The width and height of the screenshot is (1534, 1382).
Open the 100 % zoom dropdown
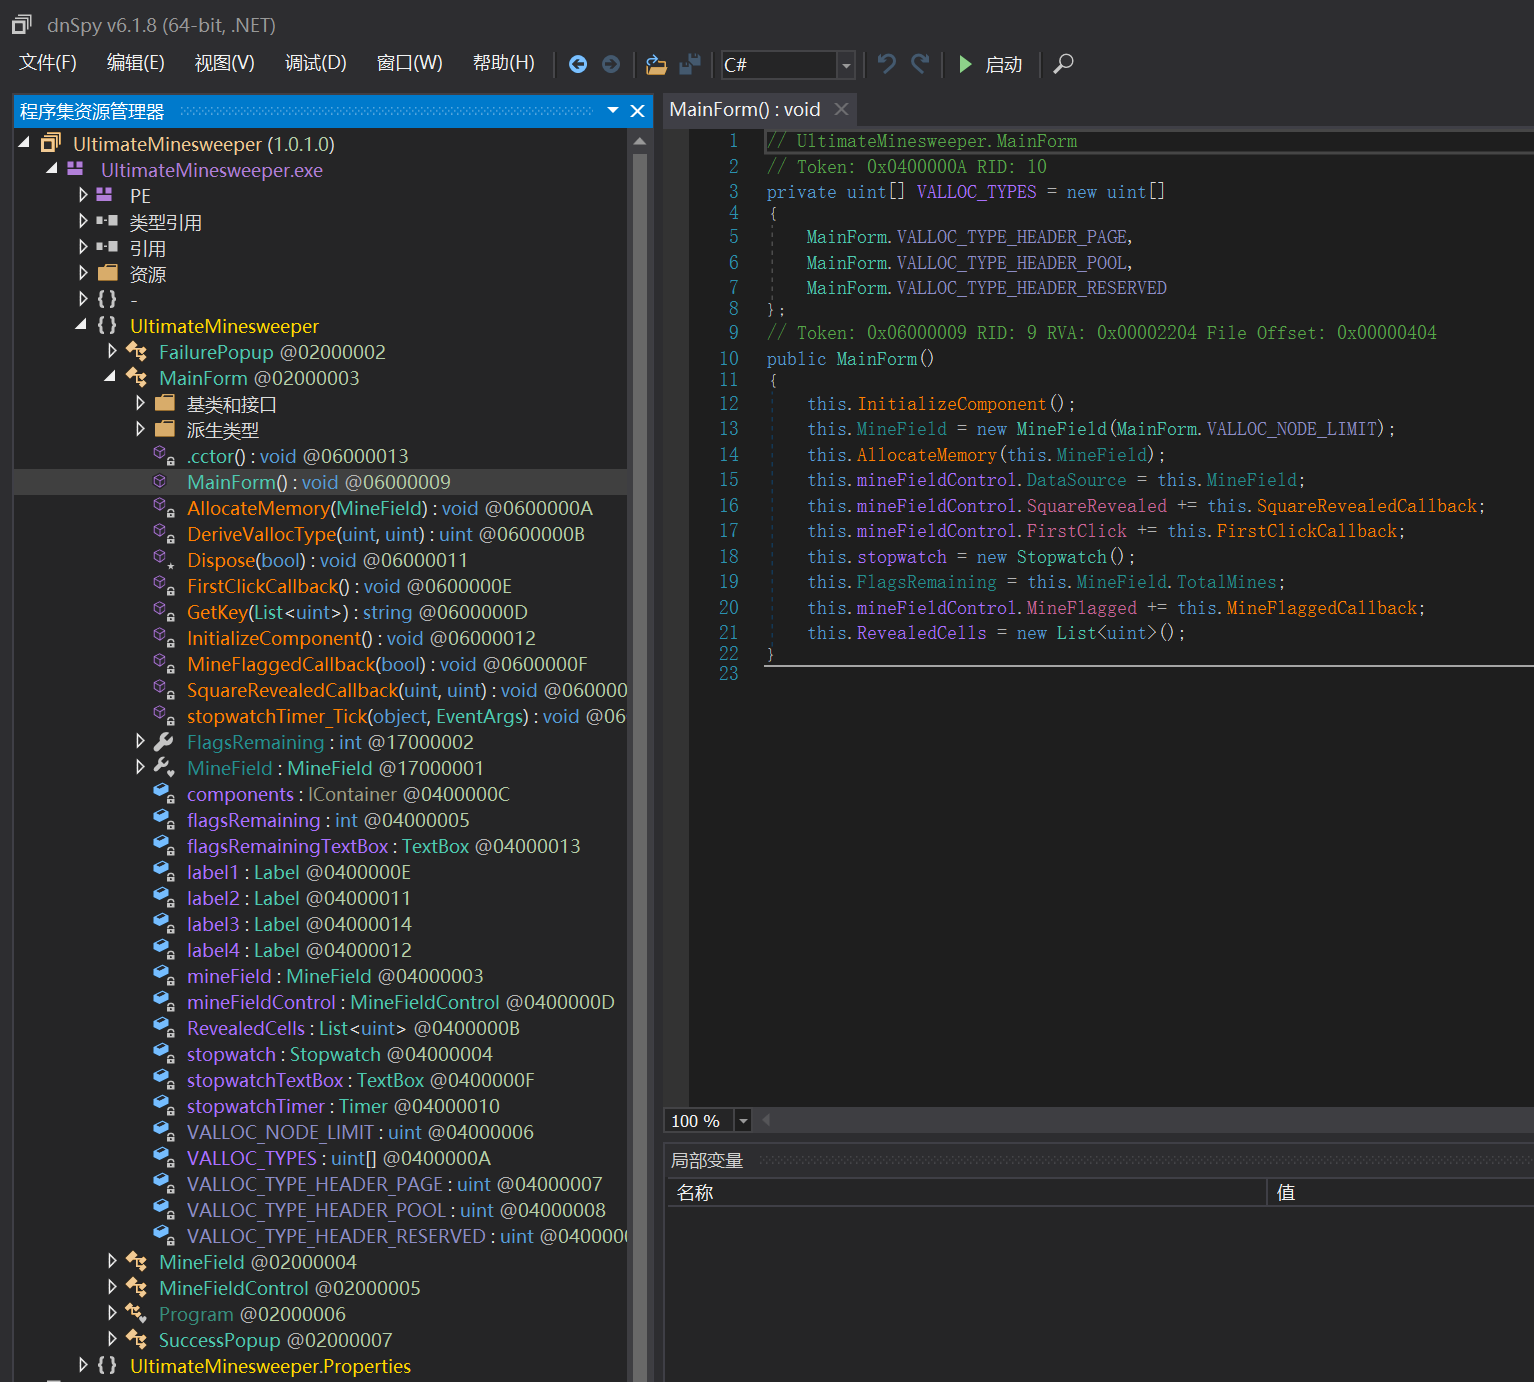coord(743,1121)
